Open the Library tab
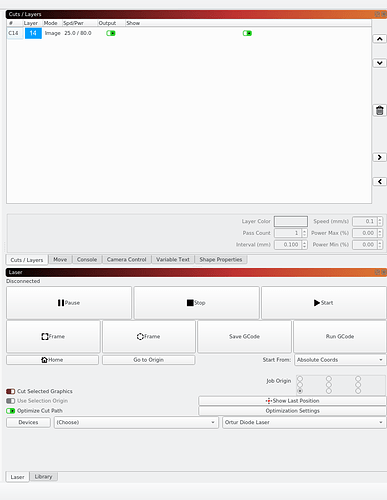 pos(43,477)
